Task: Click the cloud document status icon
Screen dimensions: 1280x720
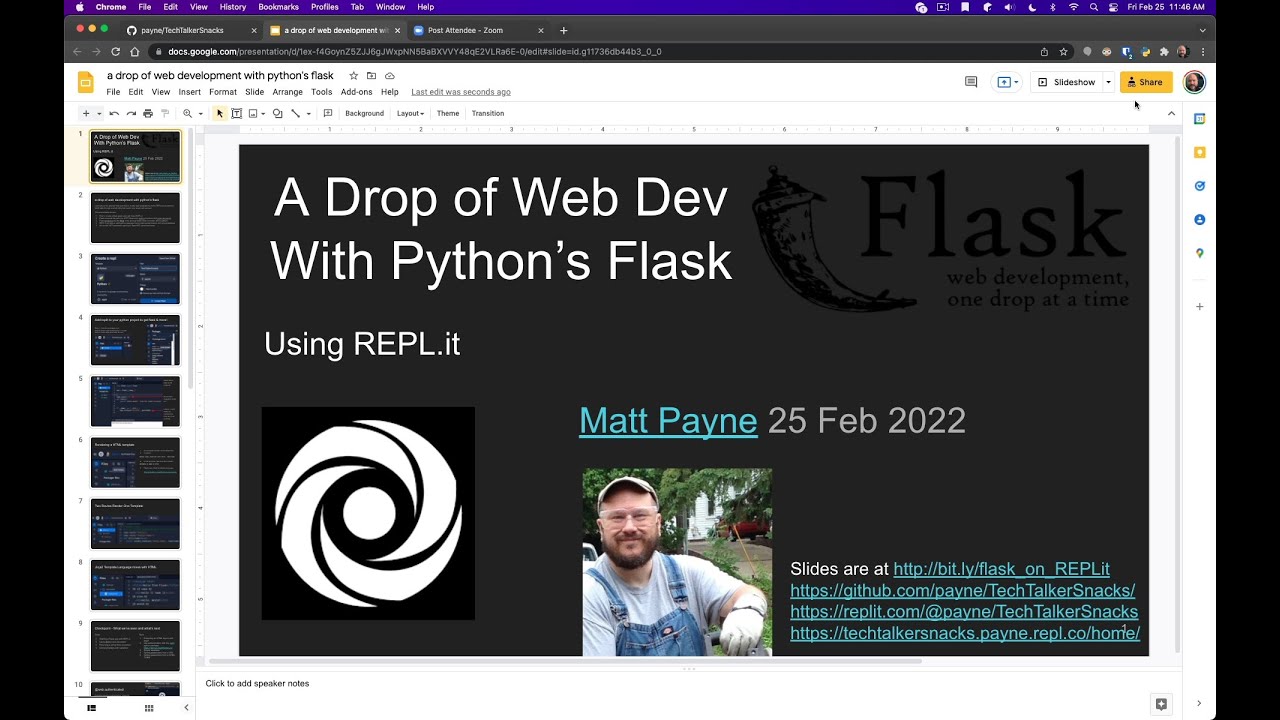Action: 389,76
